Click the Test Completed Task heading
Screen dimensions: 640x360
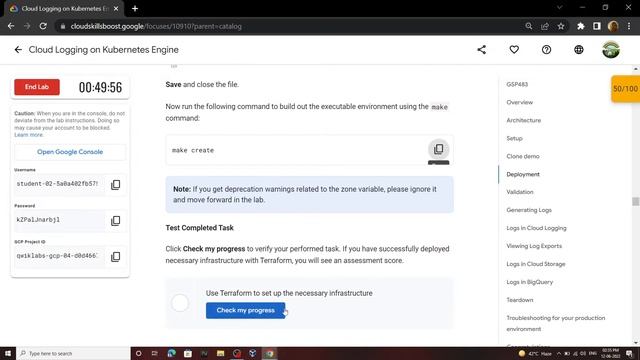[200, 228]
